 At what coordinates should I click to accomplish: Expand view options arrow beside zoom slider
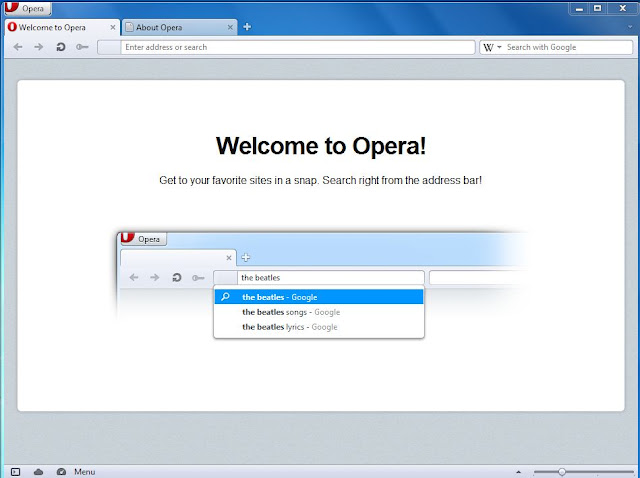[x=518, y=472]
